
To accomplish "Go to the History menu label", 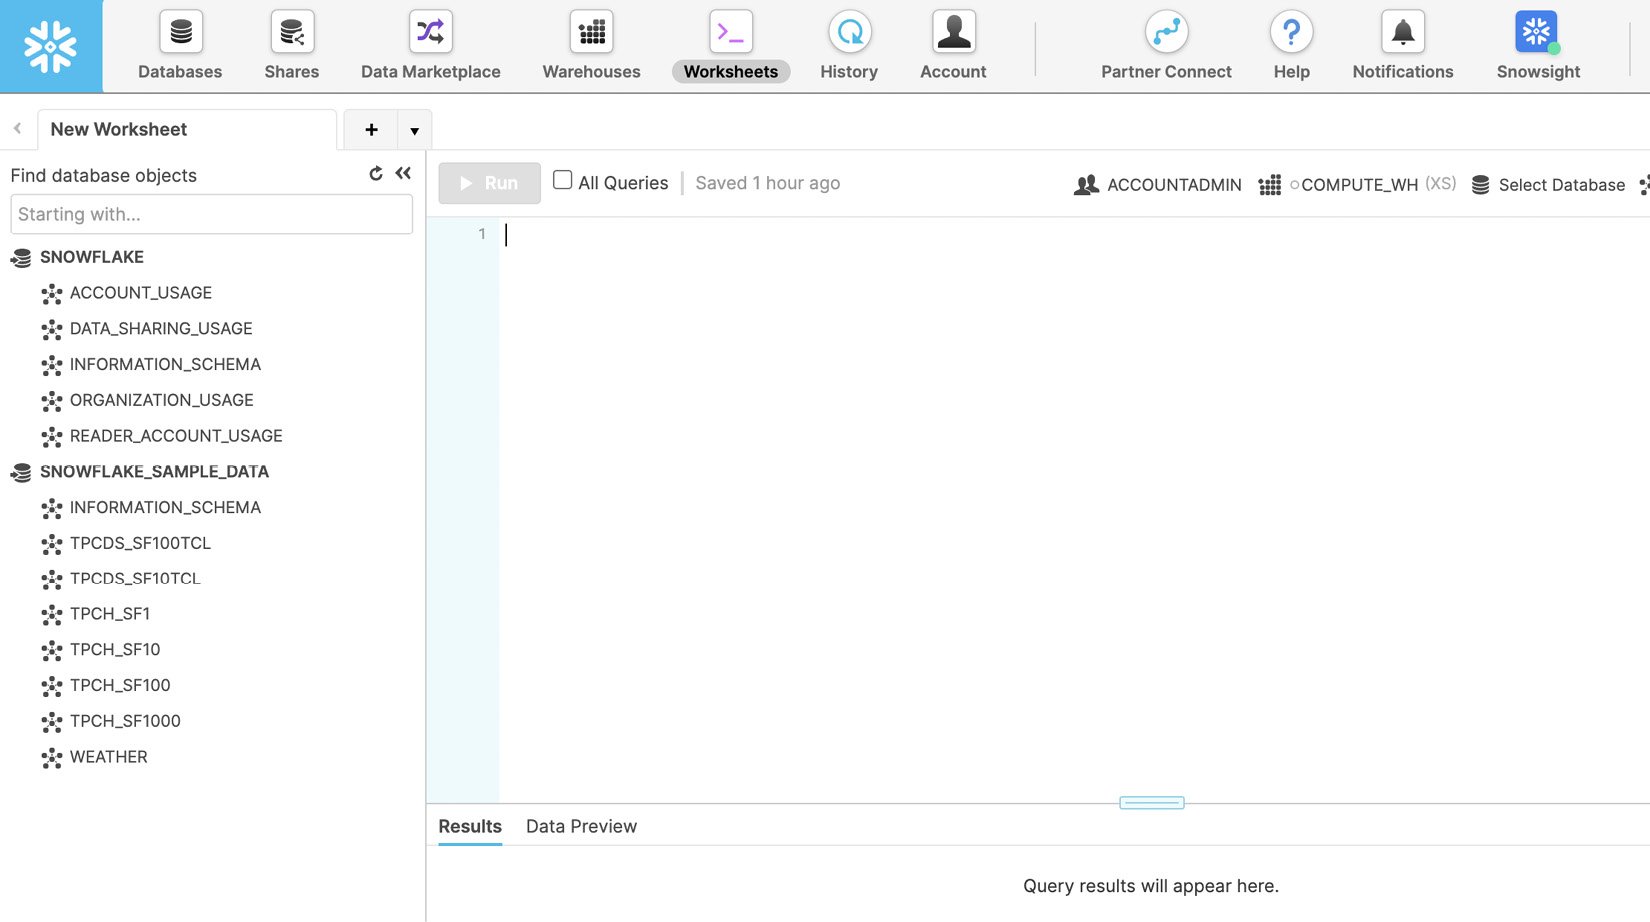I will point(849,72).
